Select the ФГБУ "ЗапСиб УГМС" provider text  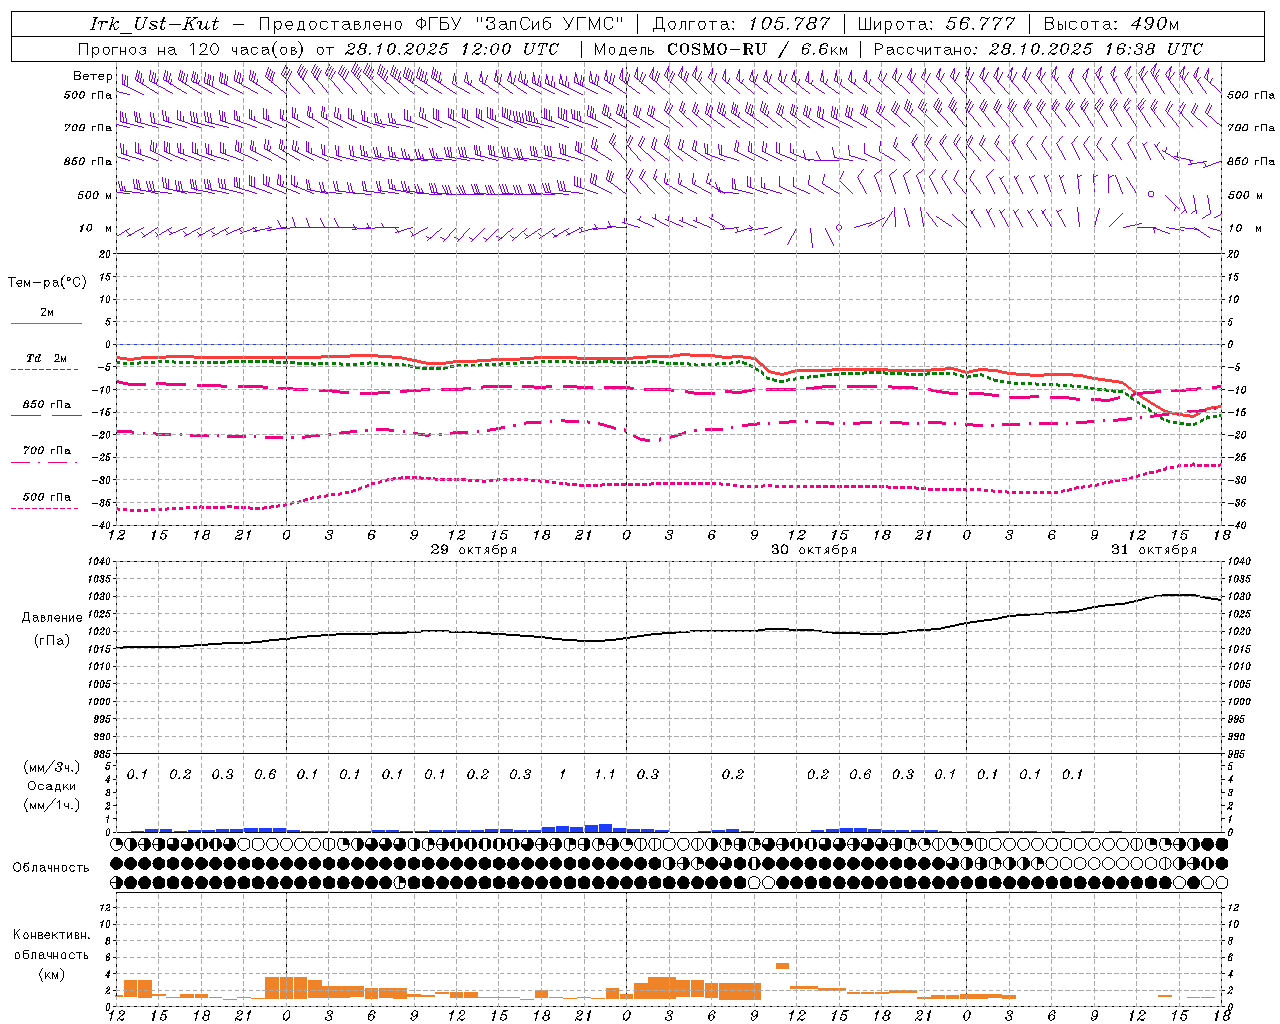tap(521, 24)
